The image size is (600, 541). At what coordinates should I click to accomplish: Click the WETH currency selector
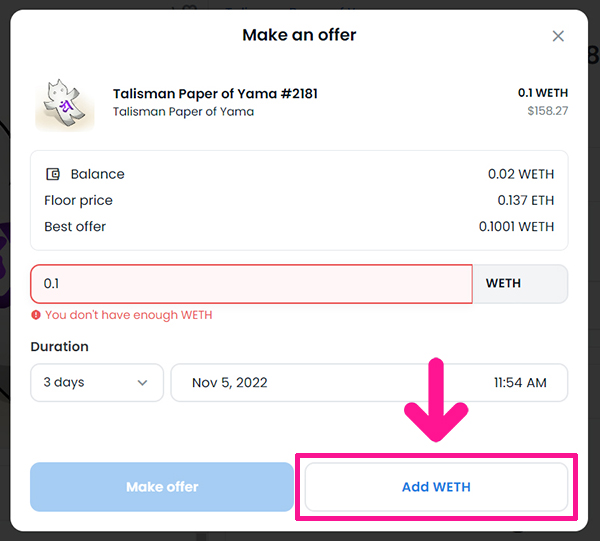click(520, 284)
